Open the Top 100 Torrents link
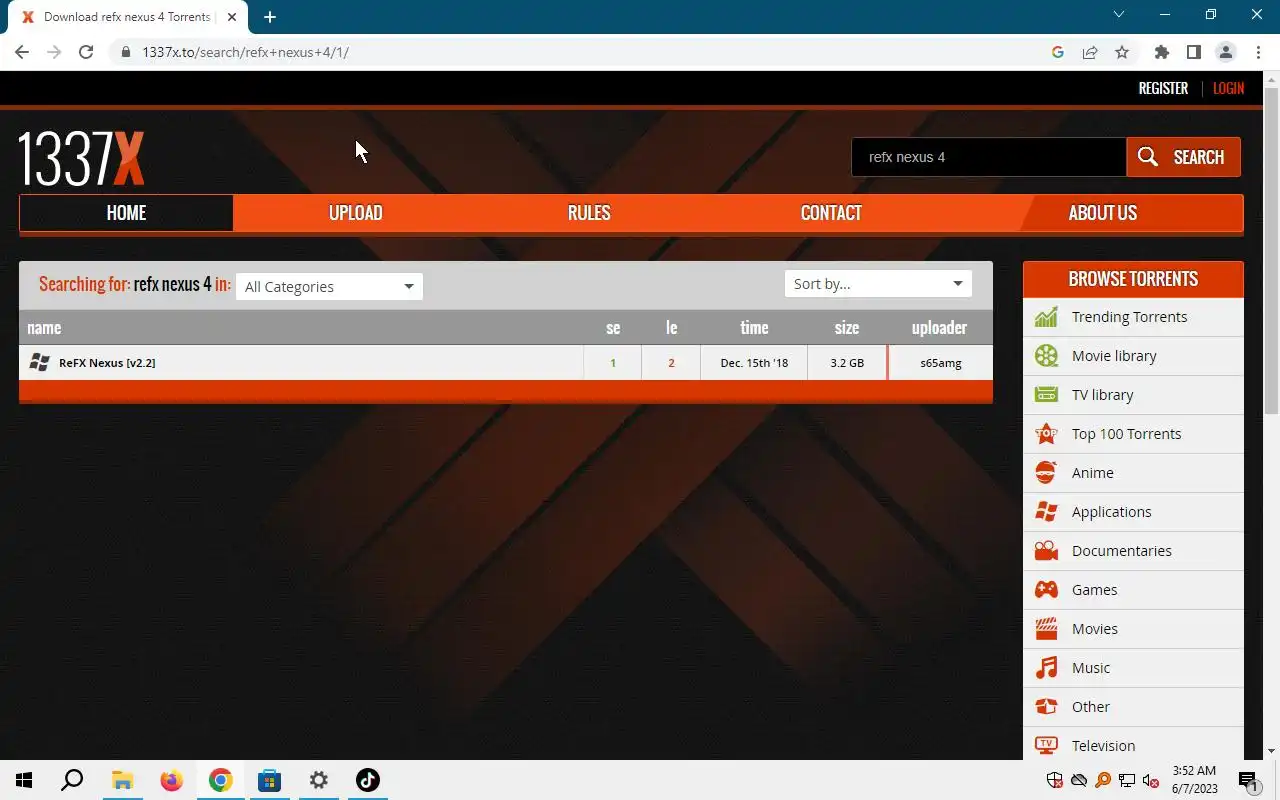 click(x=1127, y=434)
